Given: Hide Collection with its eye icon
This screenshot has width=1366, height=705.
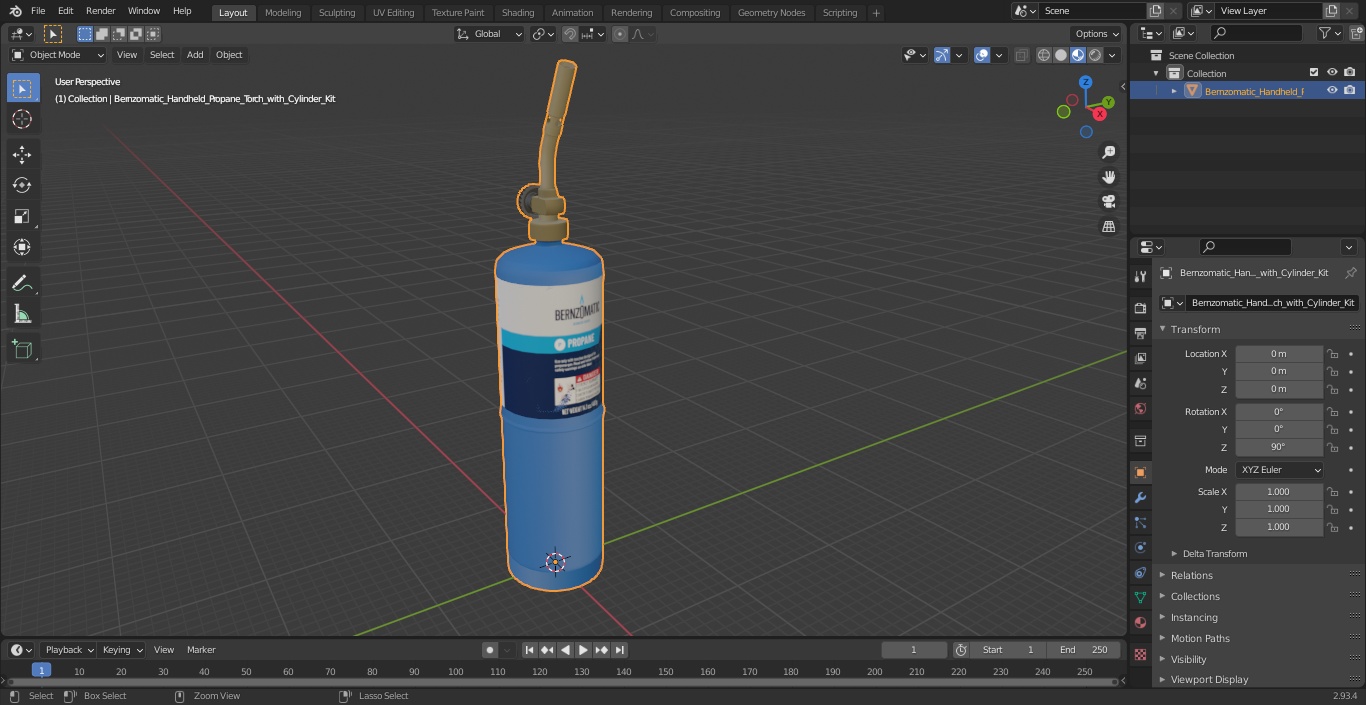Looking at the screenshot, I should [x=1332, y=72].
